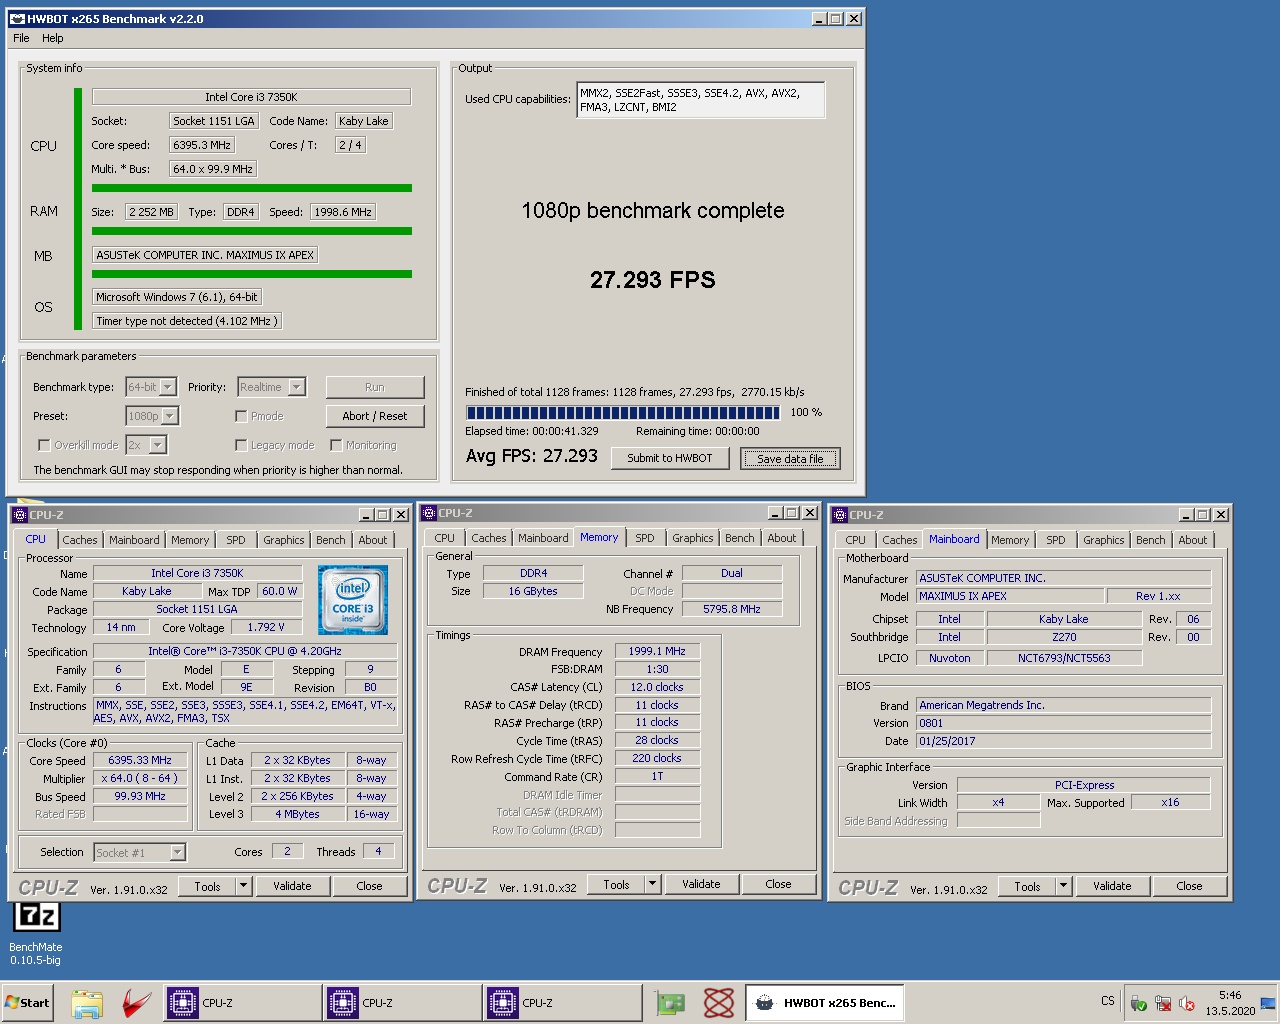Select the BIOS Version 0801 value

[x=1064, y=723]
